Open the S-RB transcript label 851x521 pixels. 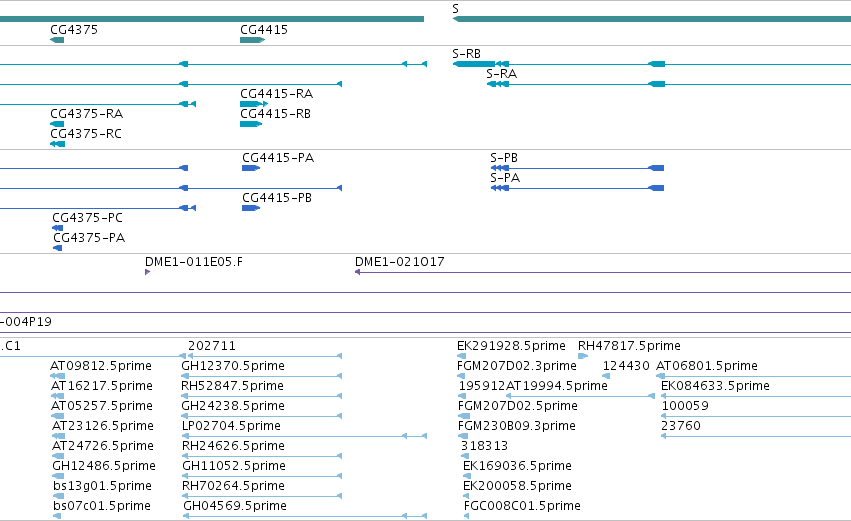[466, 54]
